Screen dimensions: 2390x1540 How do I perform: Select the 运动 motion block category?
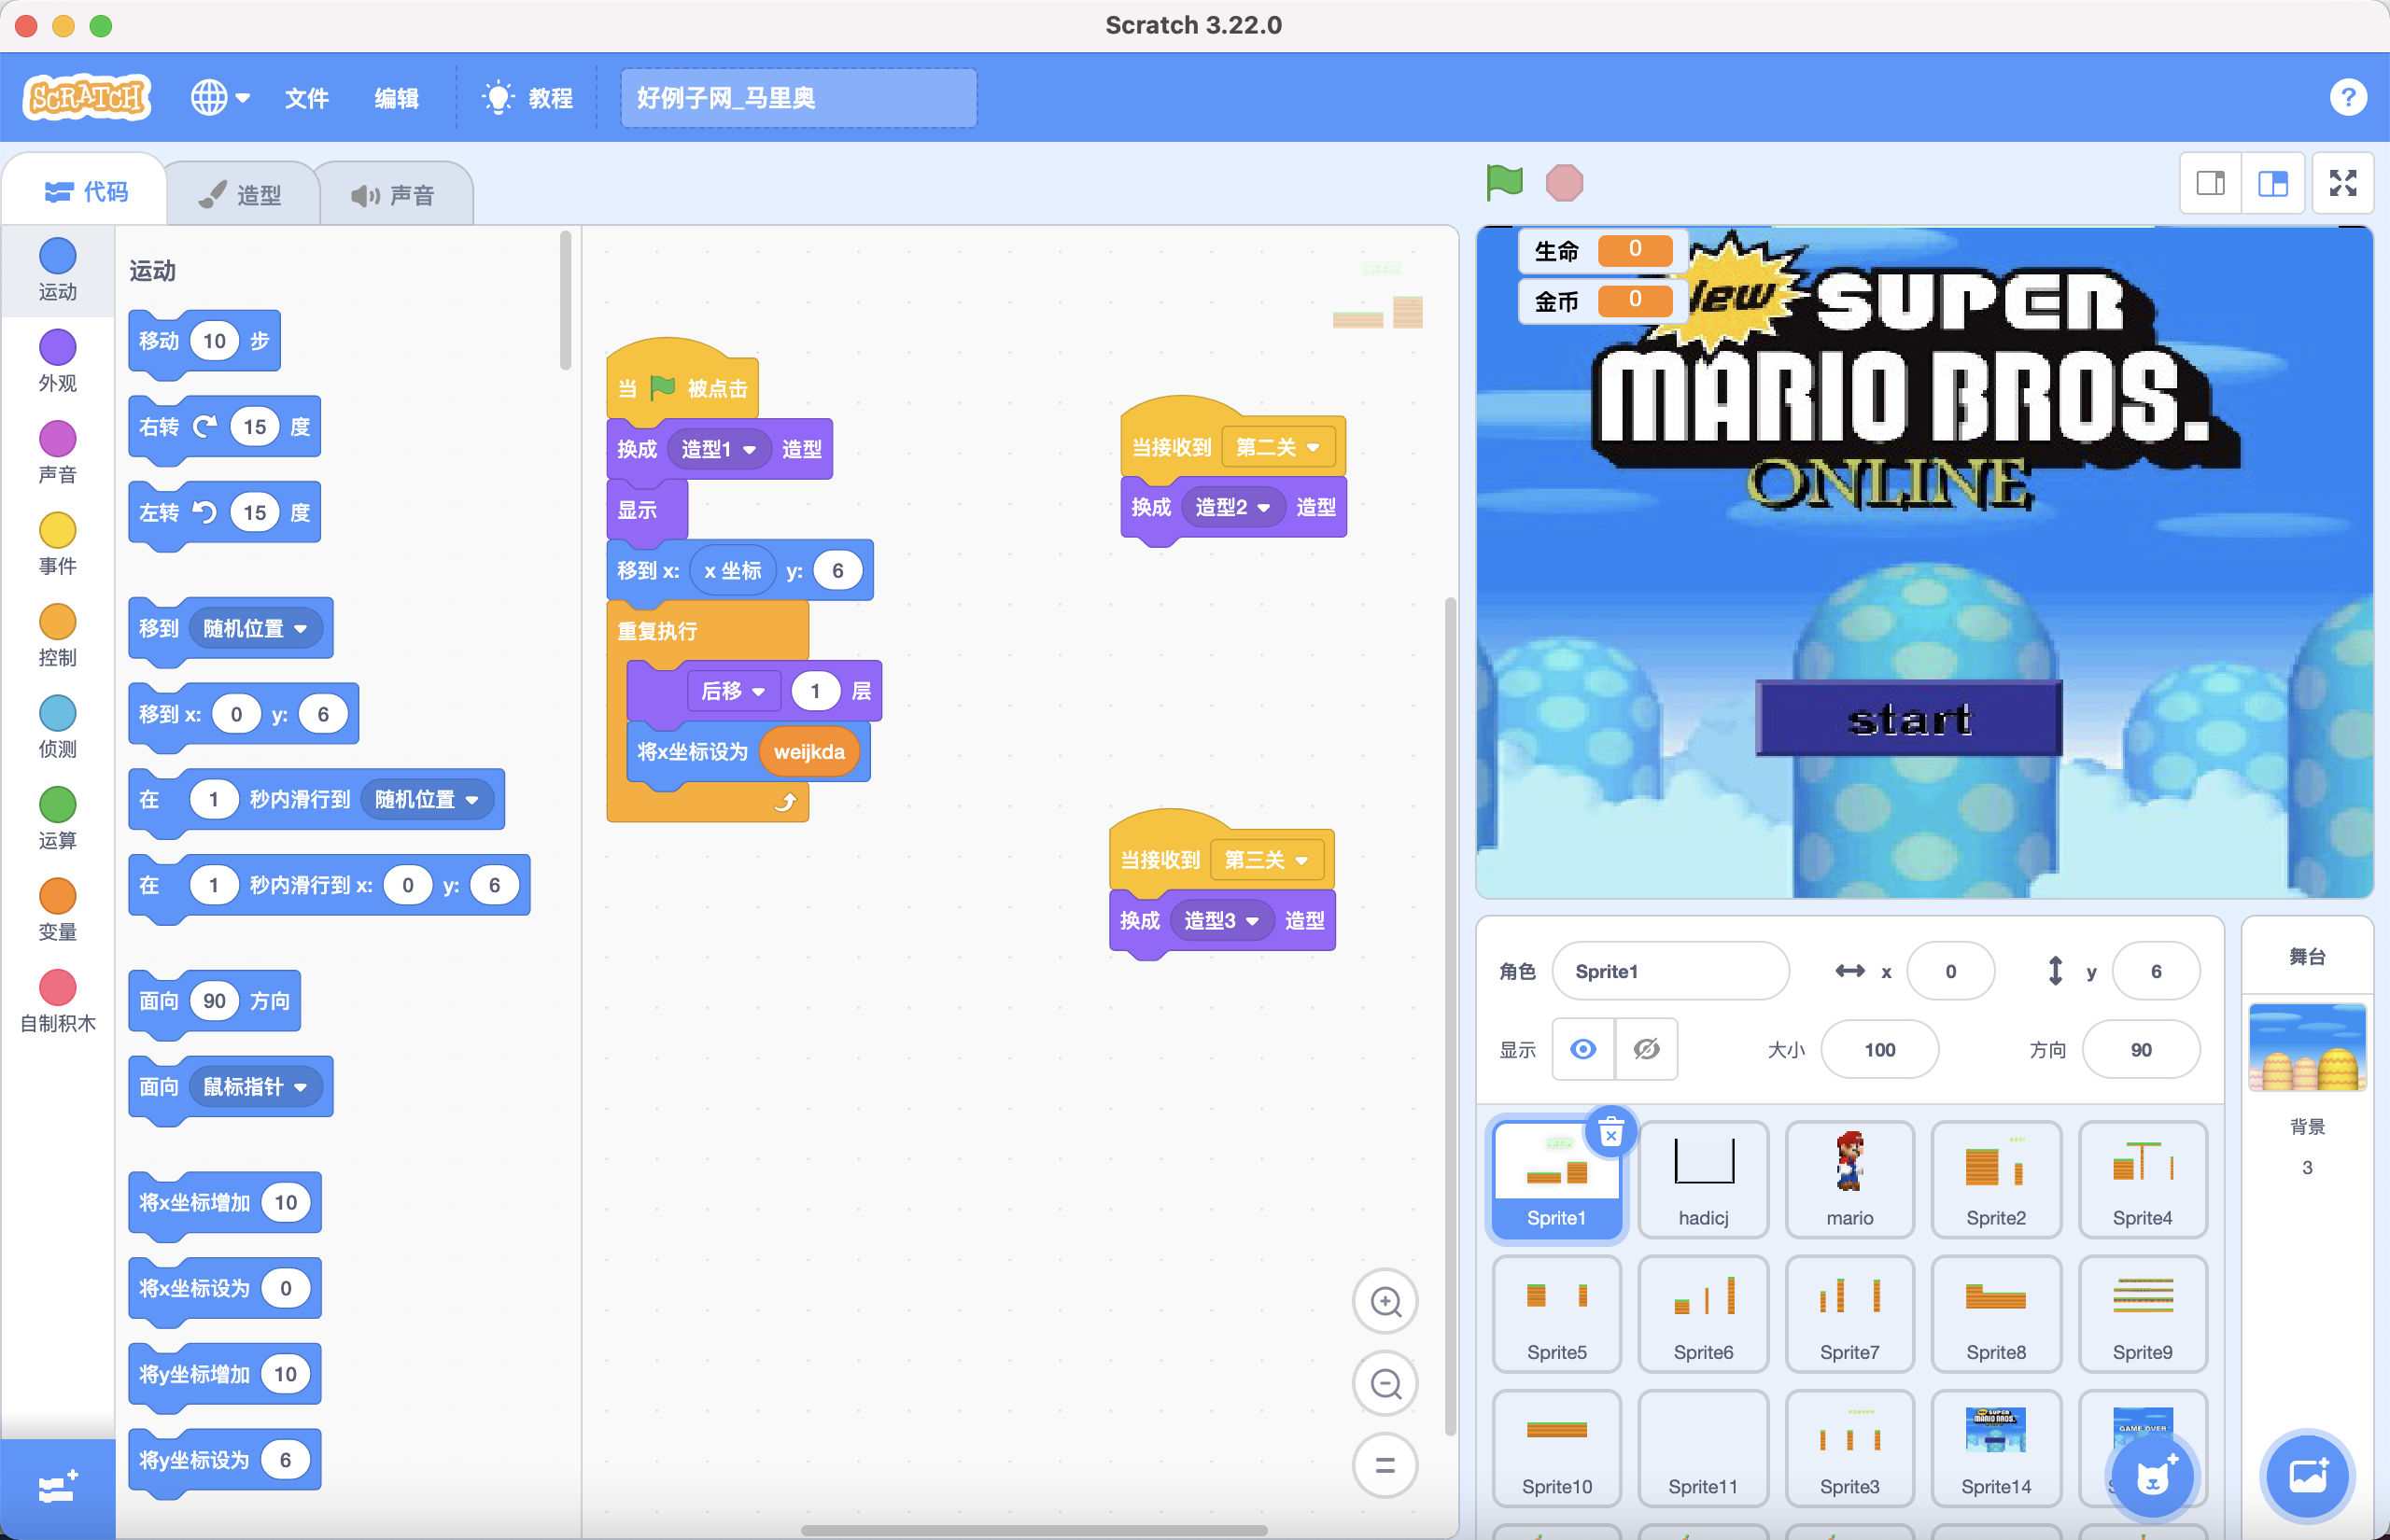click(x=57, y=269)
